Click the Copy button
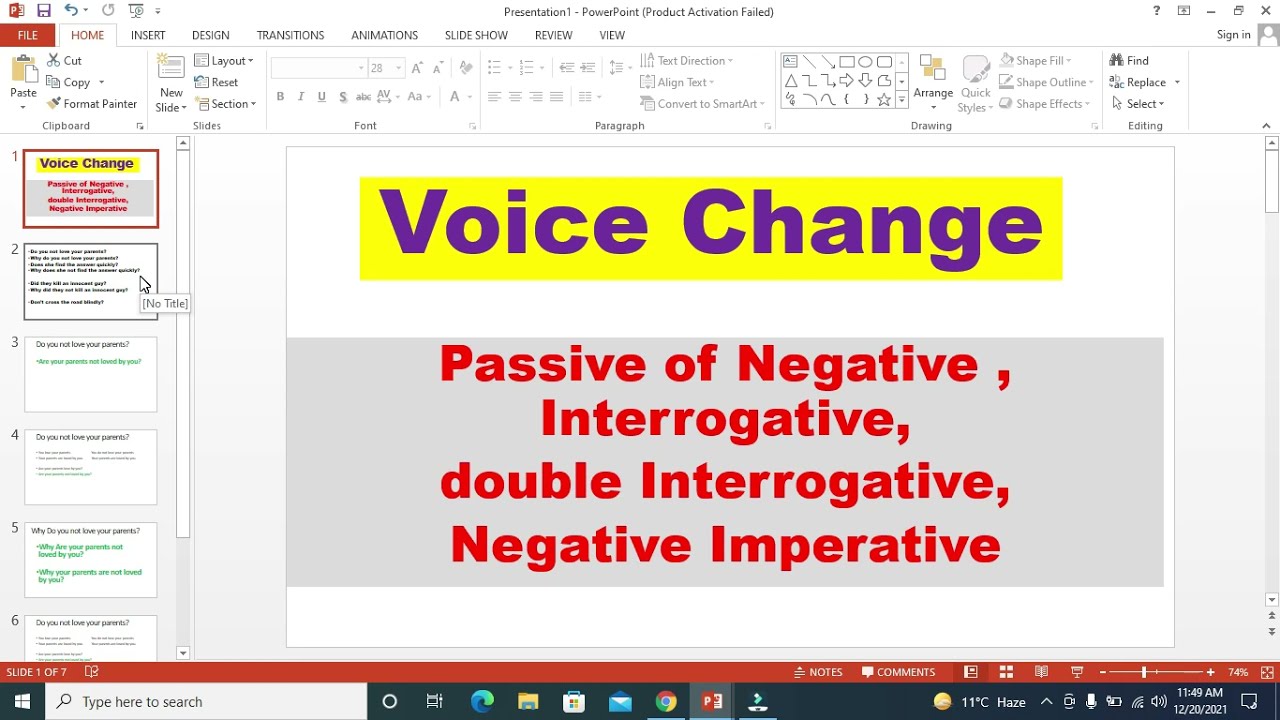 (68, 83)
